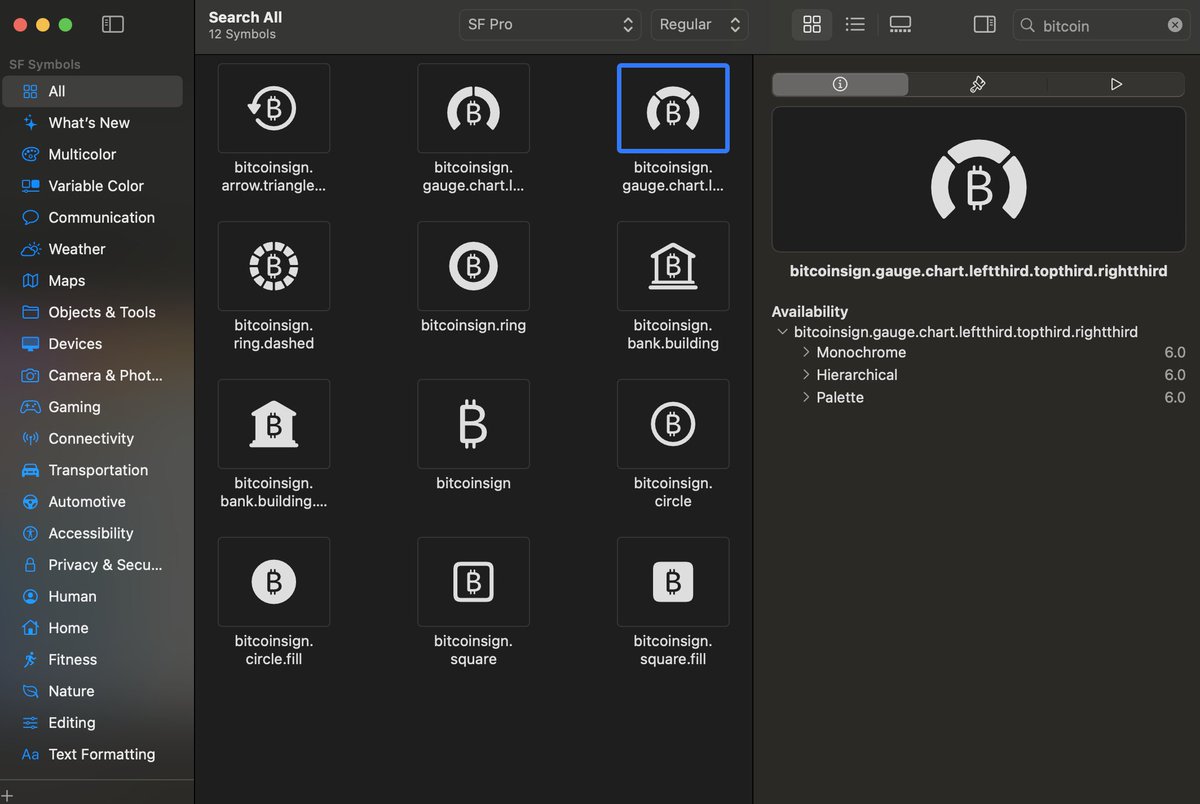Viewport: 1200px width, 804px height.
Task: Open the Objects & Tools category
Action: (x=93, y=312)
